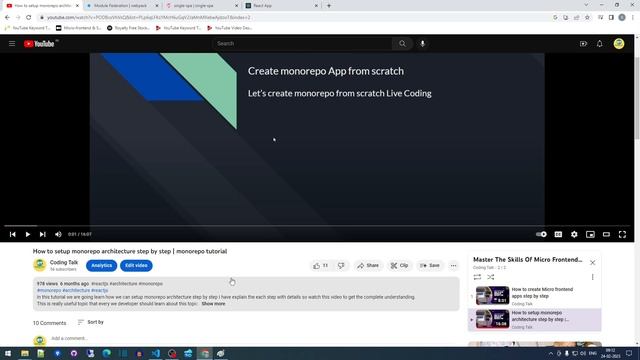Switch to the single-spa browser tab
This screenshot has width=640, height=360.
(x=201, y=6)
